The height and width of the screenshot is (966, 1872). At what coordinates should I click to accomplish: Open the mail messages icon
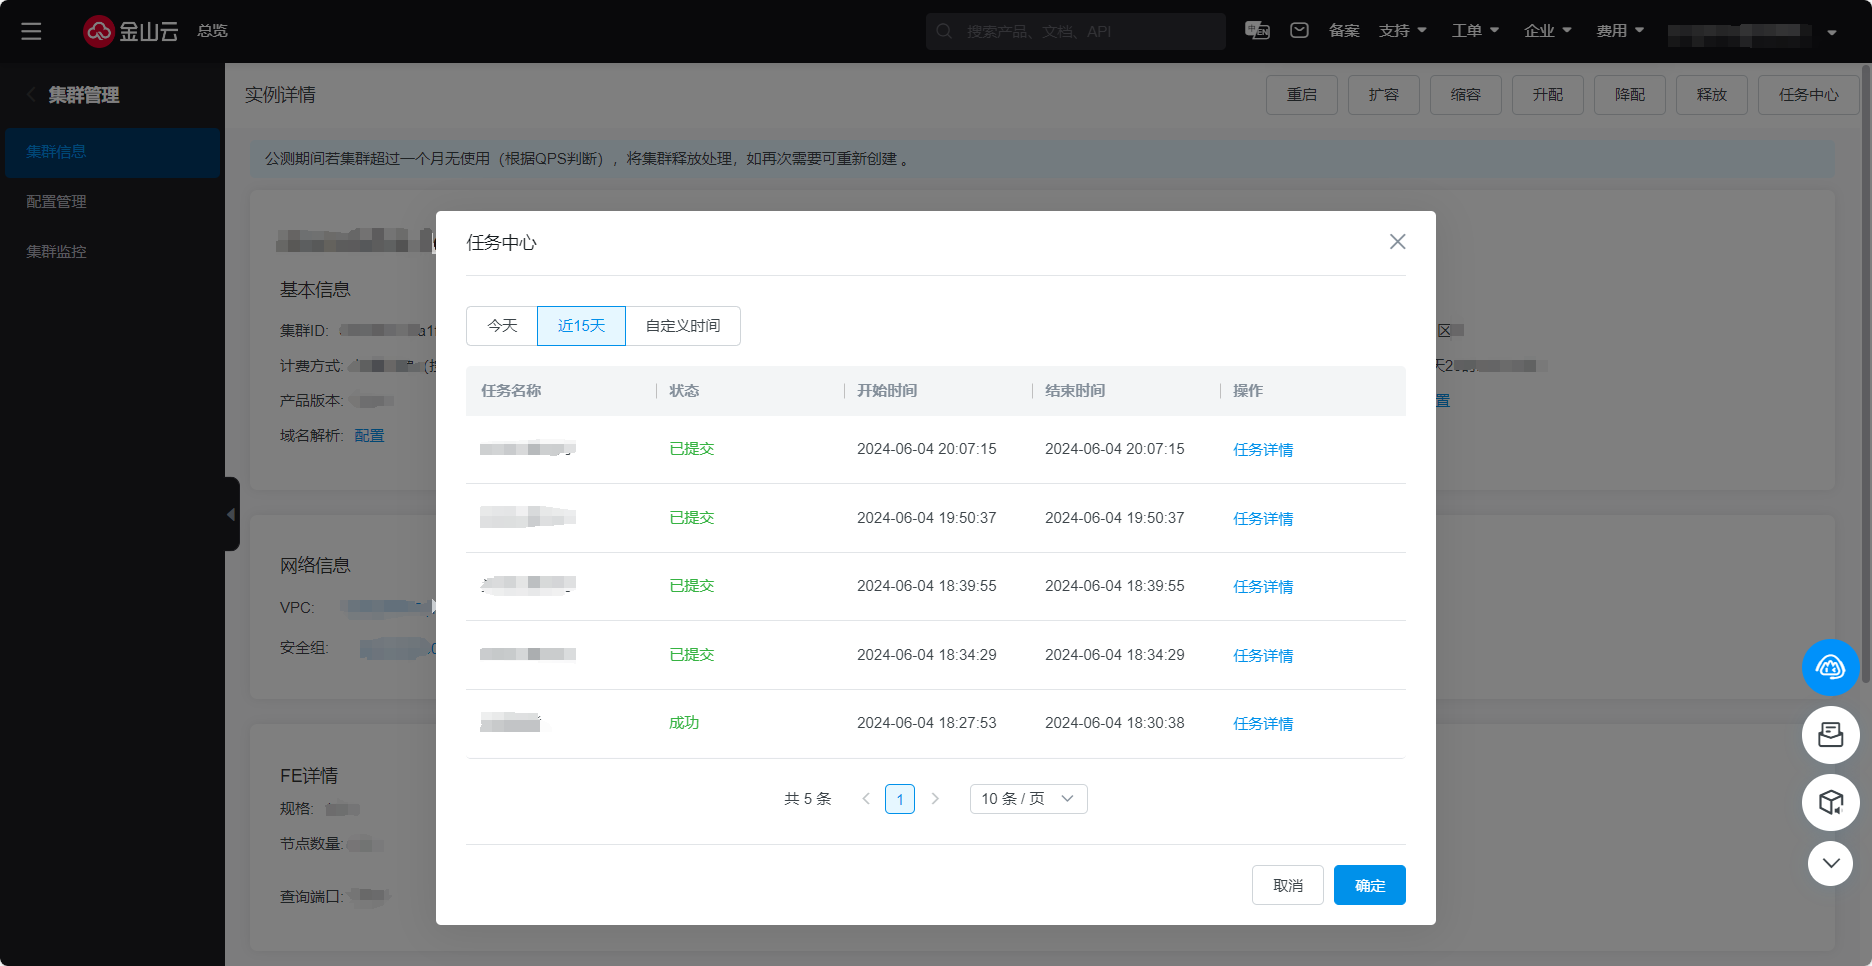click(1299, 30)
